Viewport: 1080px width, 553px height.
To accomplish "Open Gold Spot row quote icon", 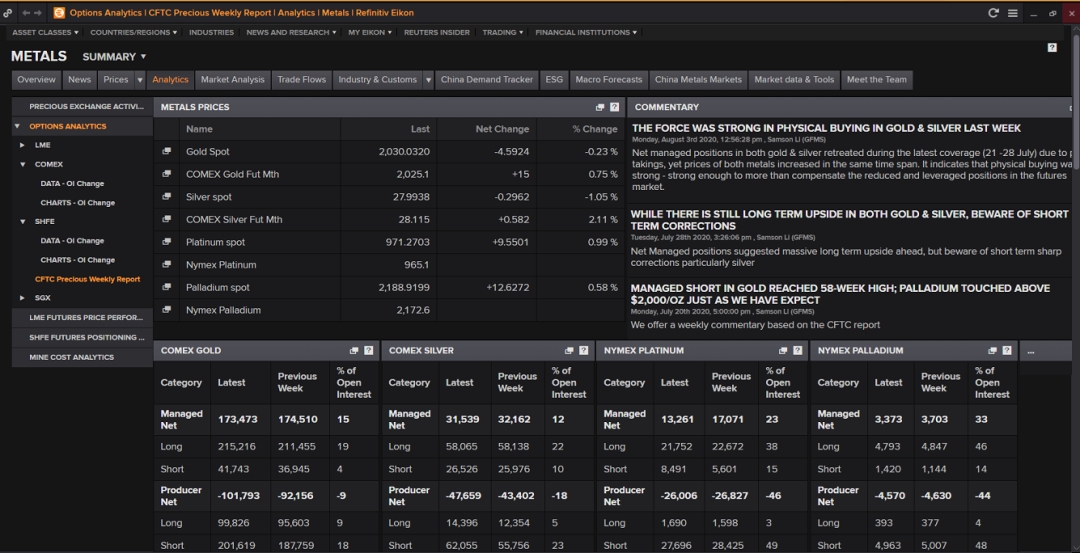I will [x=166, y=151].
